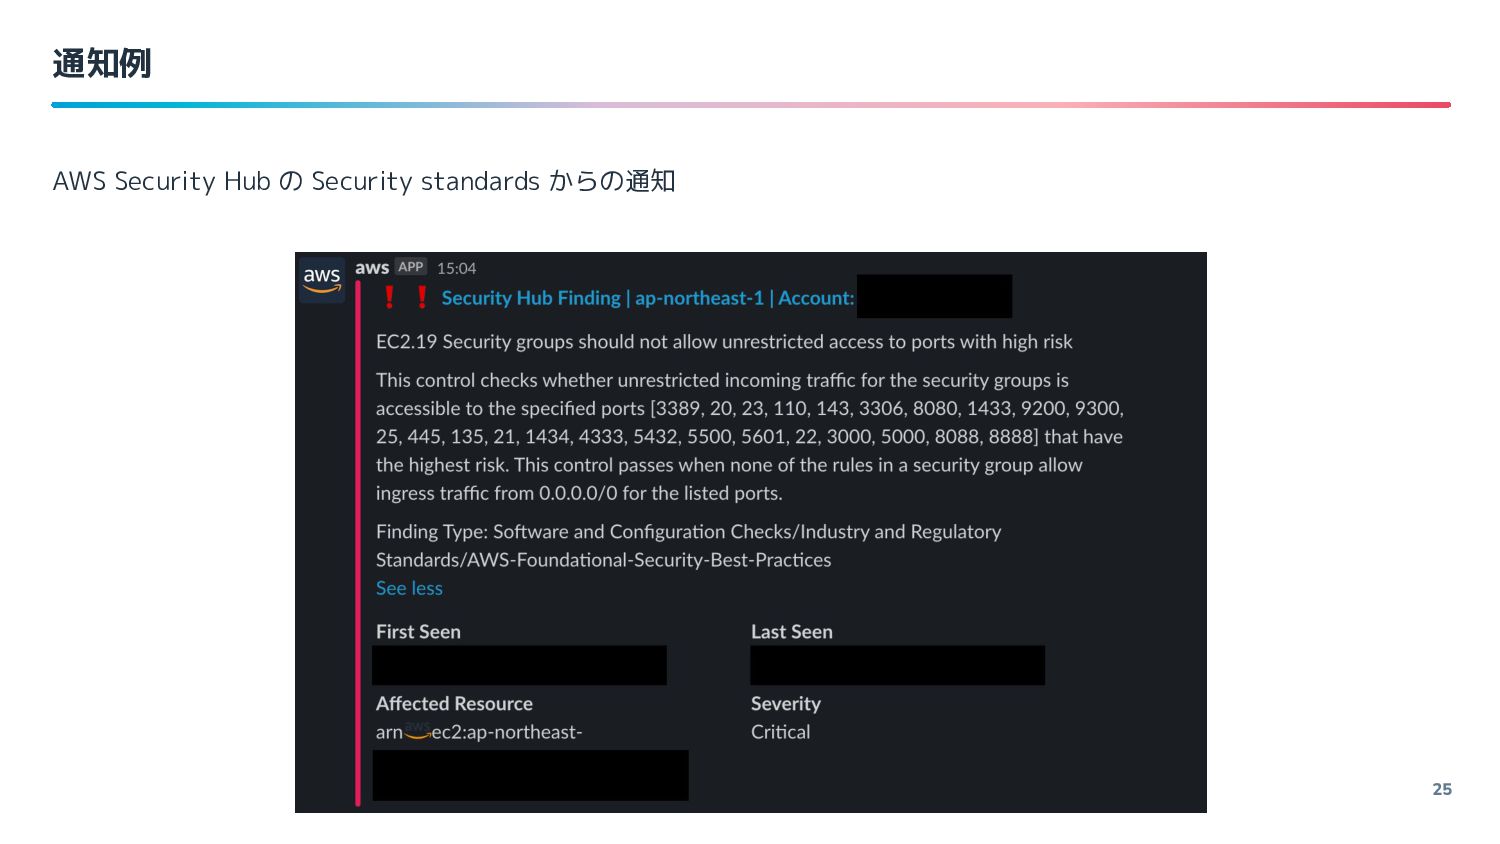Open the aws sender name profile
Image resolution: width=1500 pixels, height=844 pixels.
372,267
